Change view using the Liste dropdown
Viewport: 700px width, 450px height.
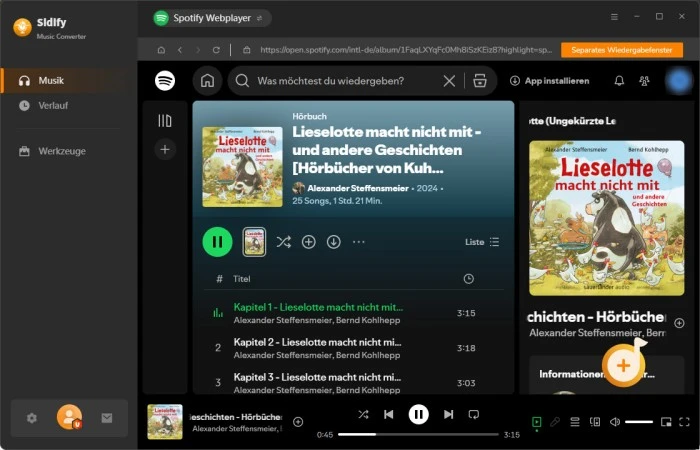pyautogui.click(x=482, y=242)
